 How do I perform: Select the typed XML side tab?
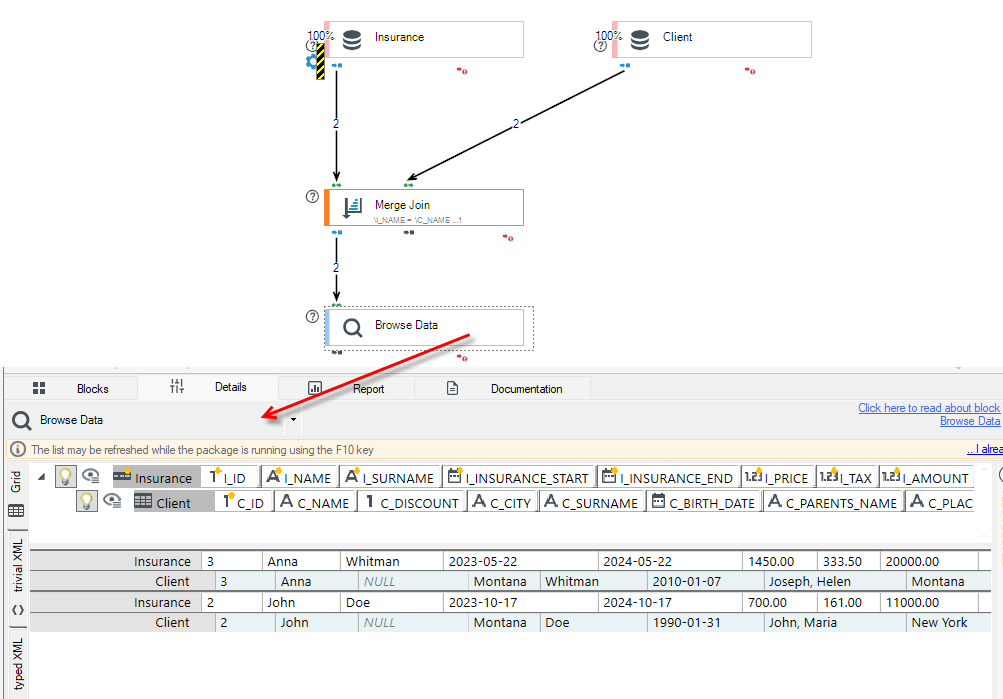click(x=17, y=664)
